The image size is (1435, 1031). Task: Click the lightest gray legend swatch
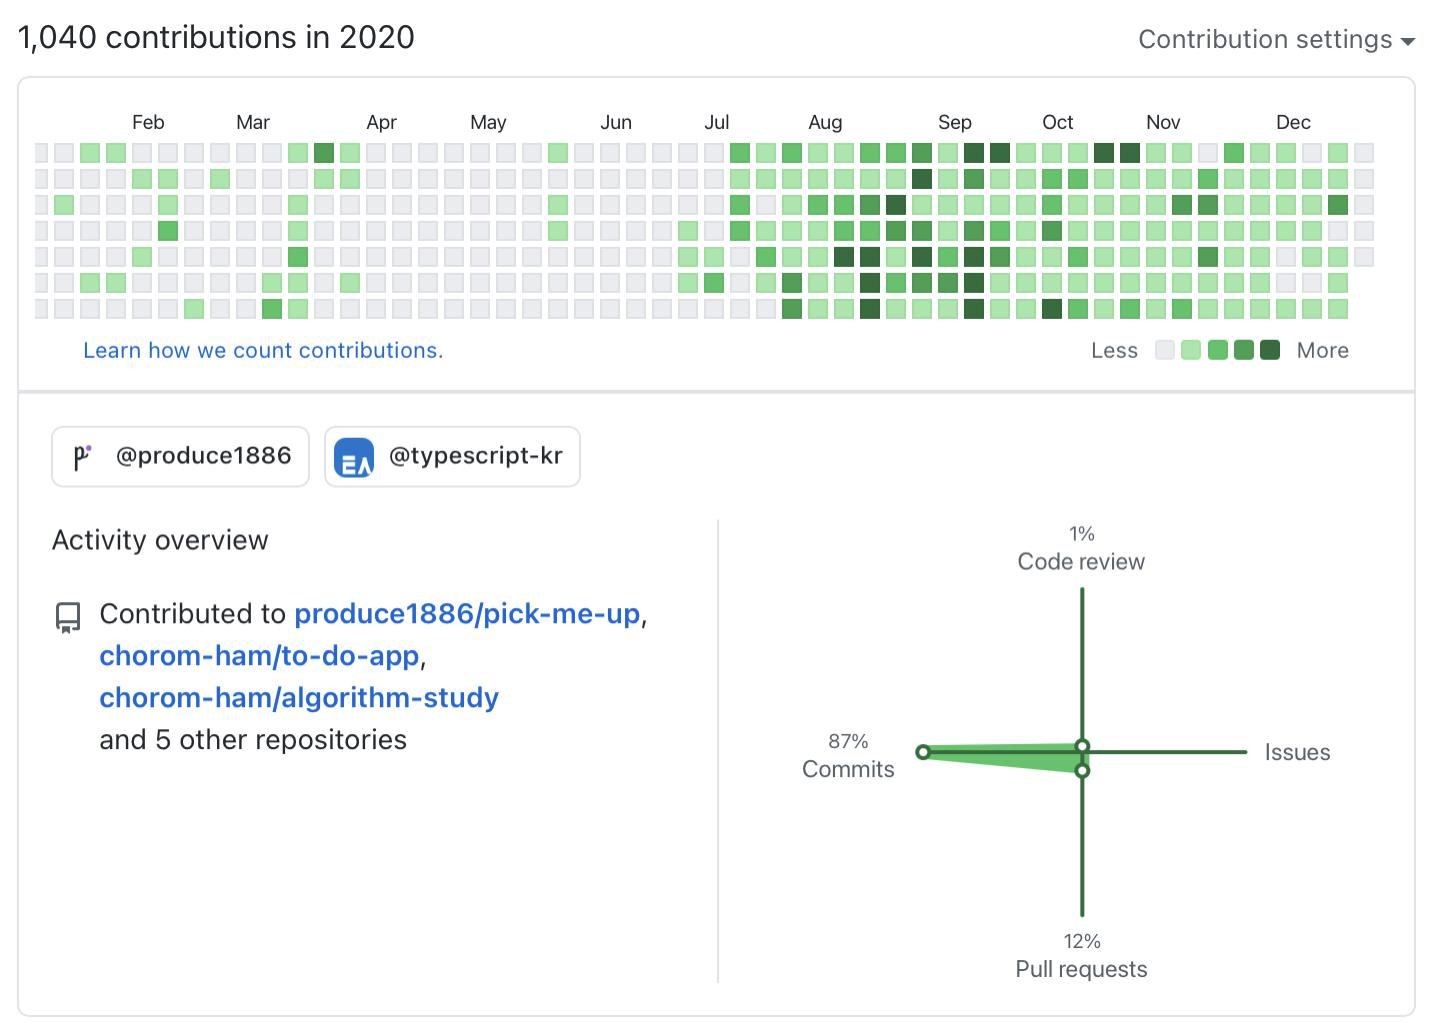coord(1164,350)
